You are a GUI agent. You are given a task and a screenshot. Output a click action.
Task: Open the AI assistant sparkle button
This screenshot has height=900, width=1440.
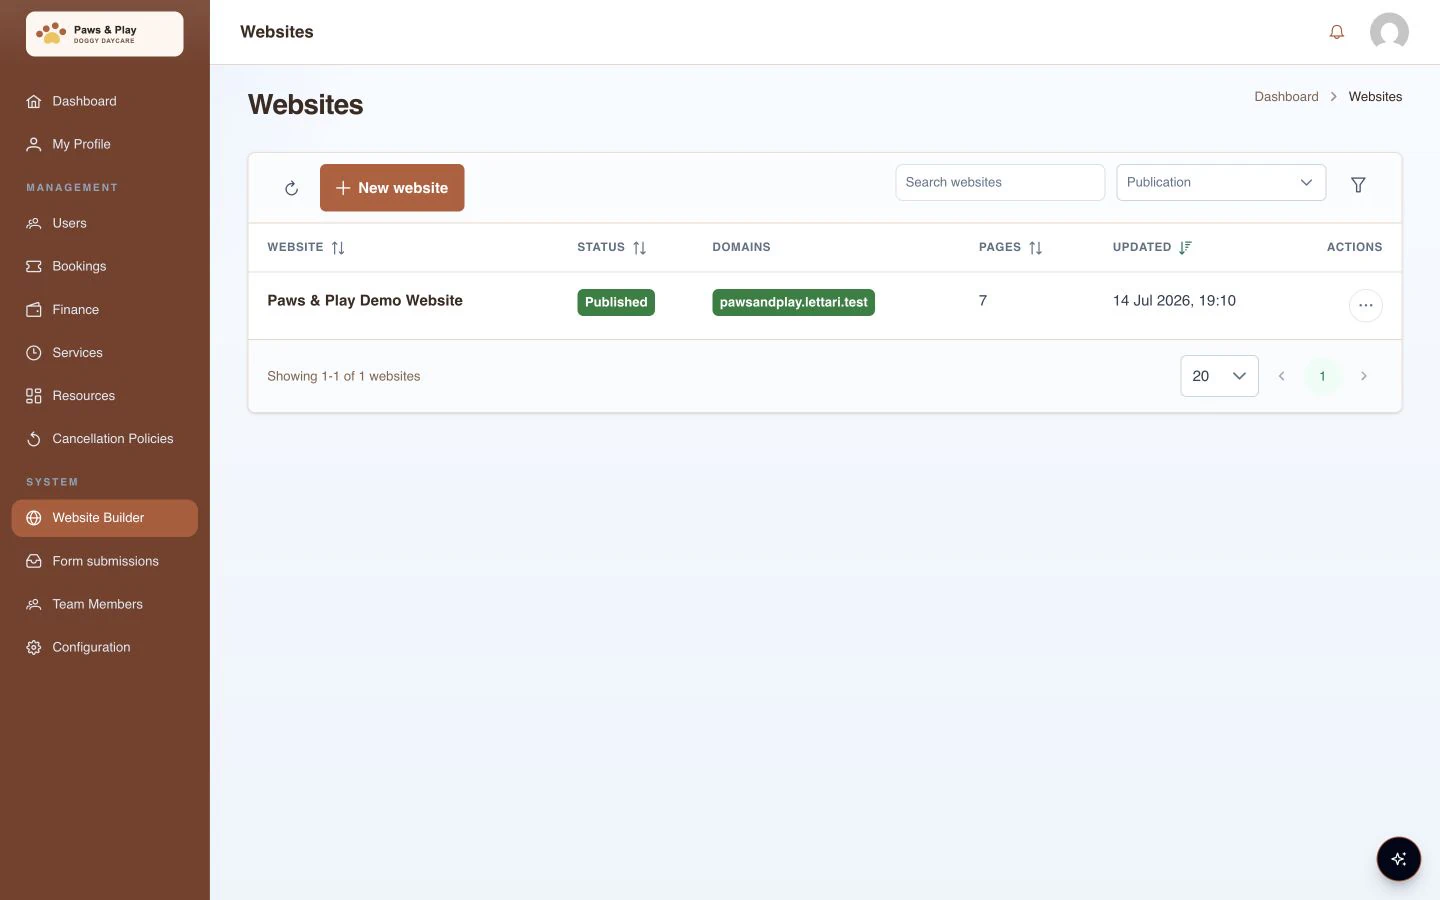1398,859
